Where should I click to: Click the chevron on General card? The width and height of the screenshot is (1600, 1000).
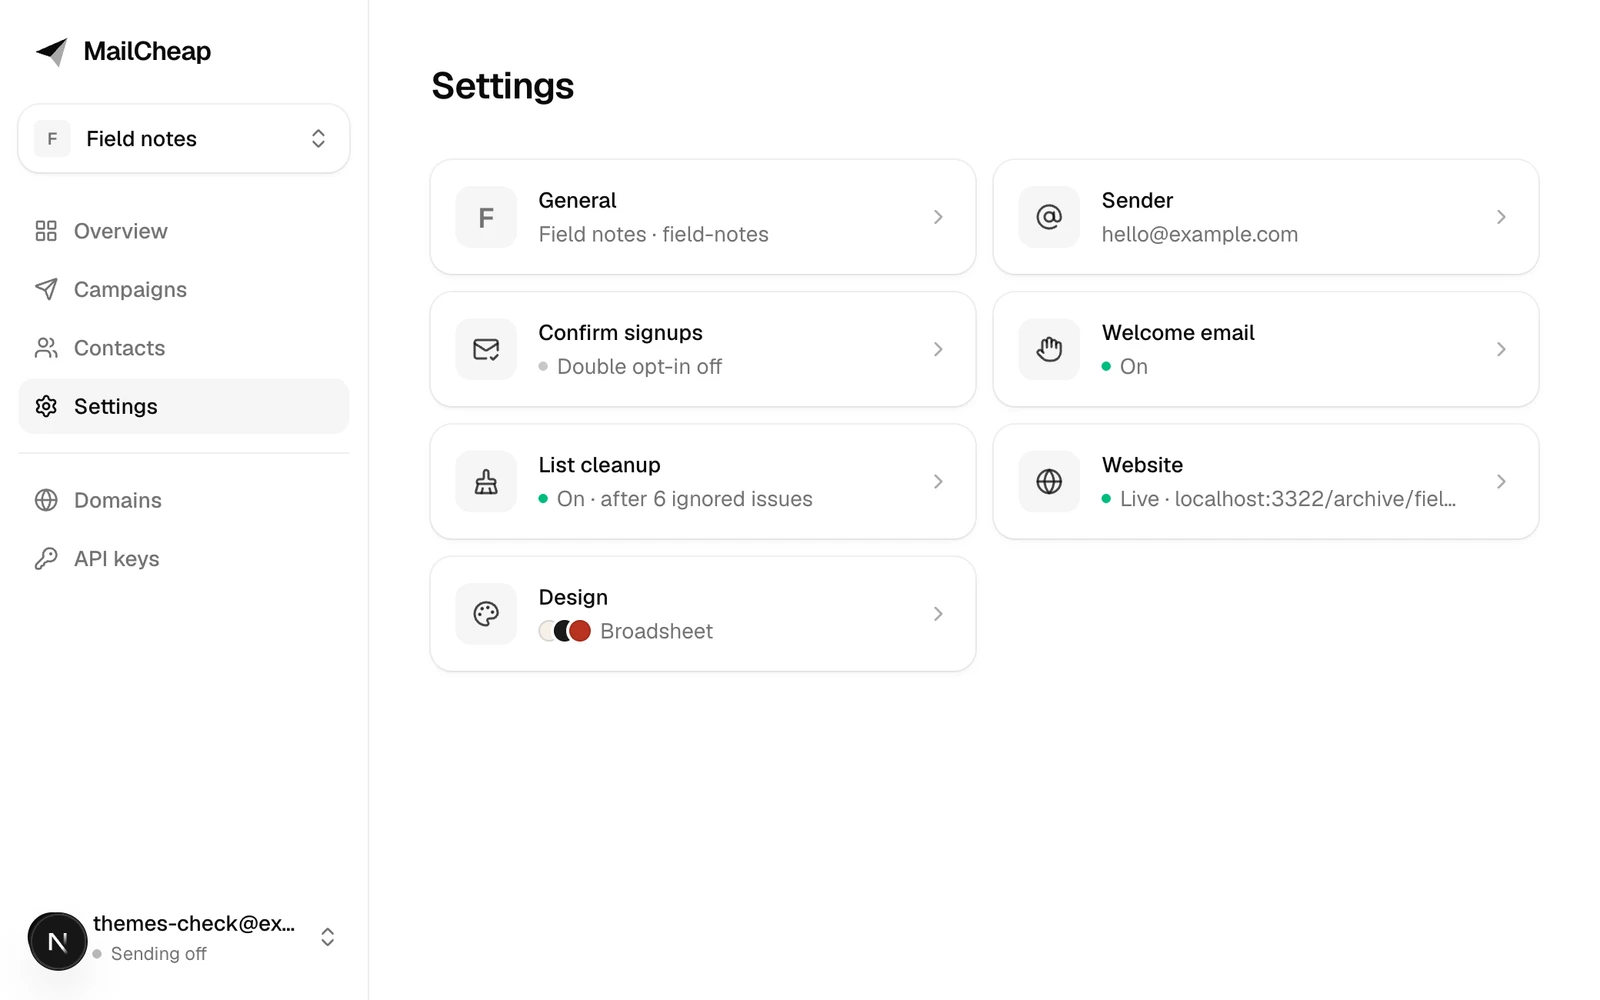coord(938,217)
